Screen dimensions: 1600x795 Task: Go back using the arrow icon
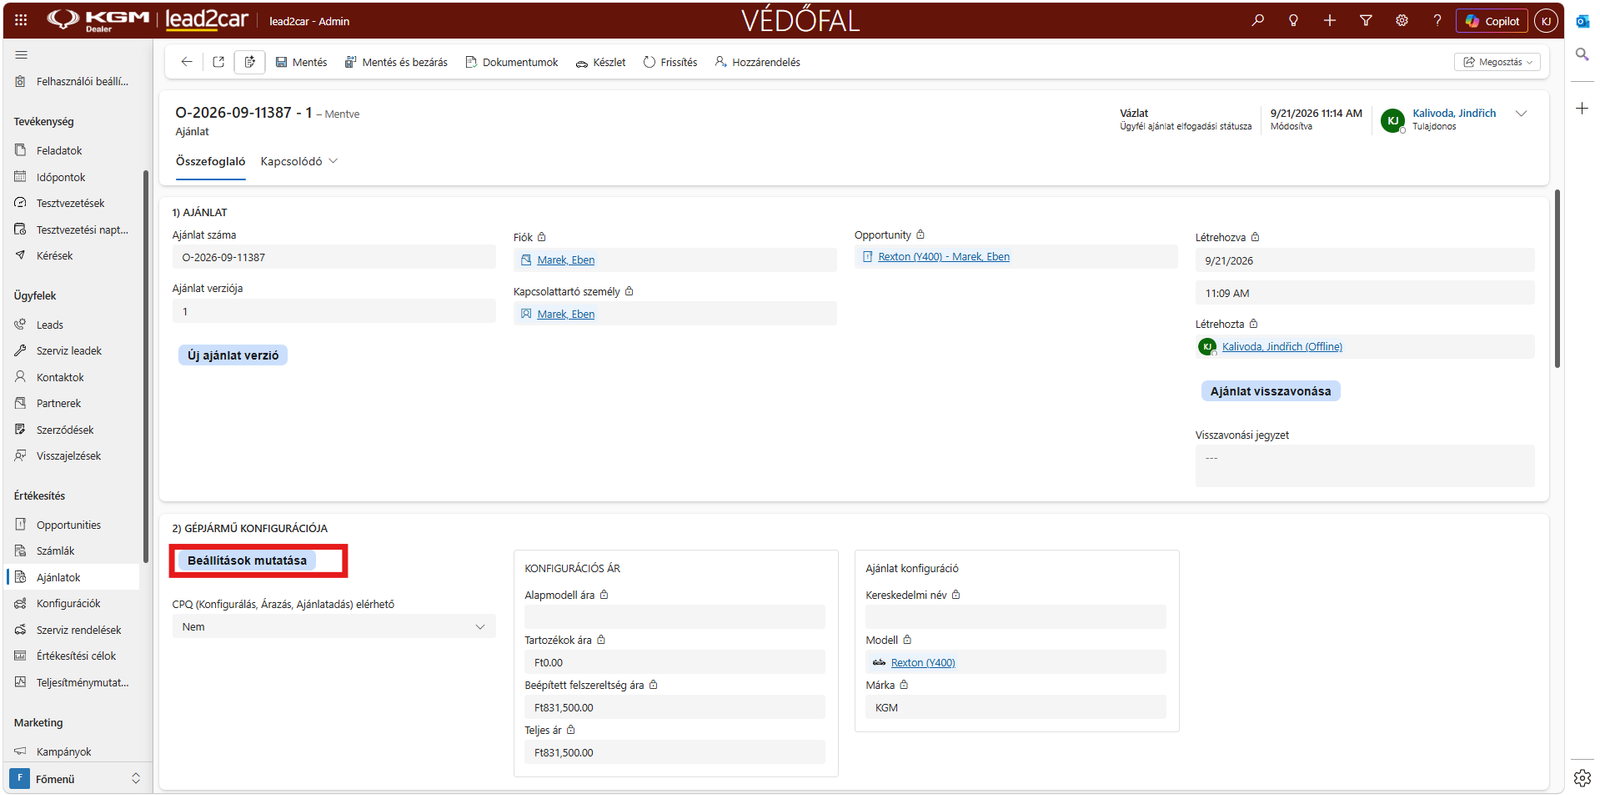pyautogui.click(x=187, y=62)
